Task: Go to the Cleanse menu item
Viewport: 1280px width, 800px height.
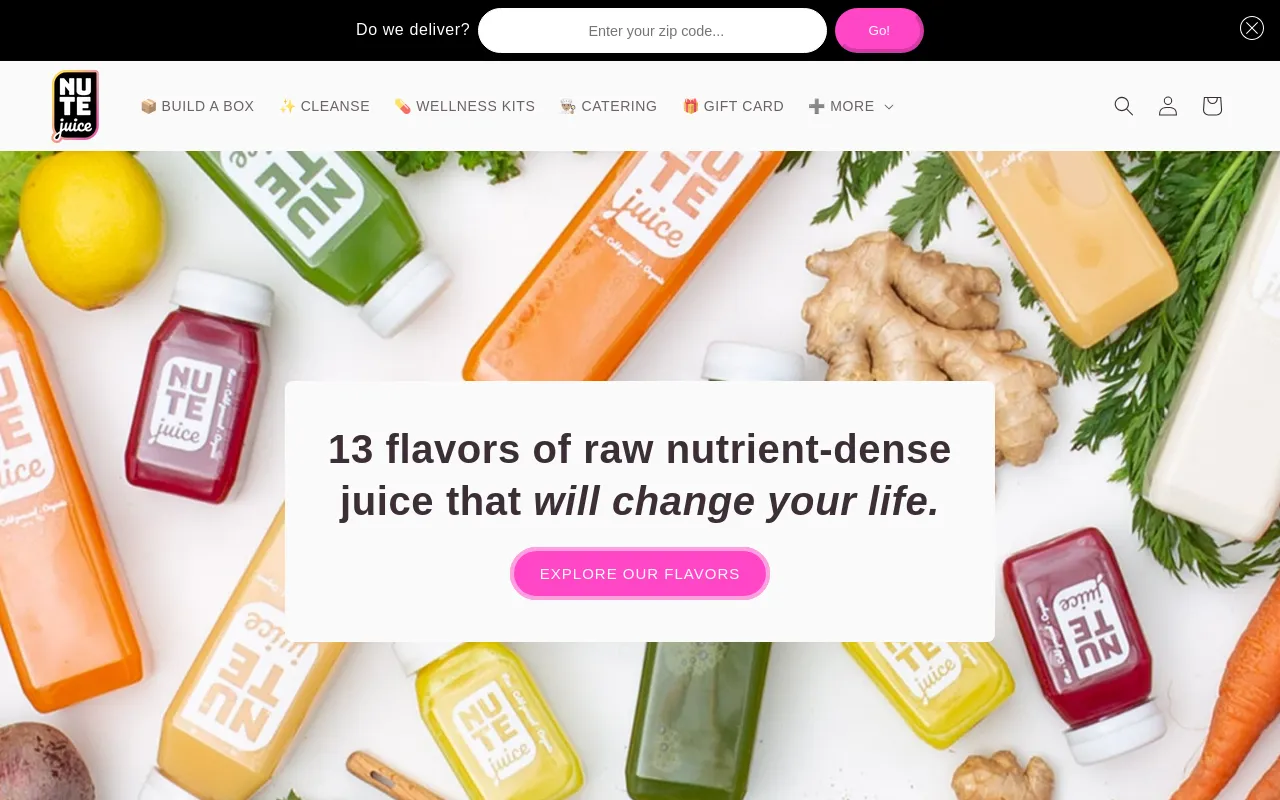Action: click(x=325, y=106)
